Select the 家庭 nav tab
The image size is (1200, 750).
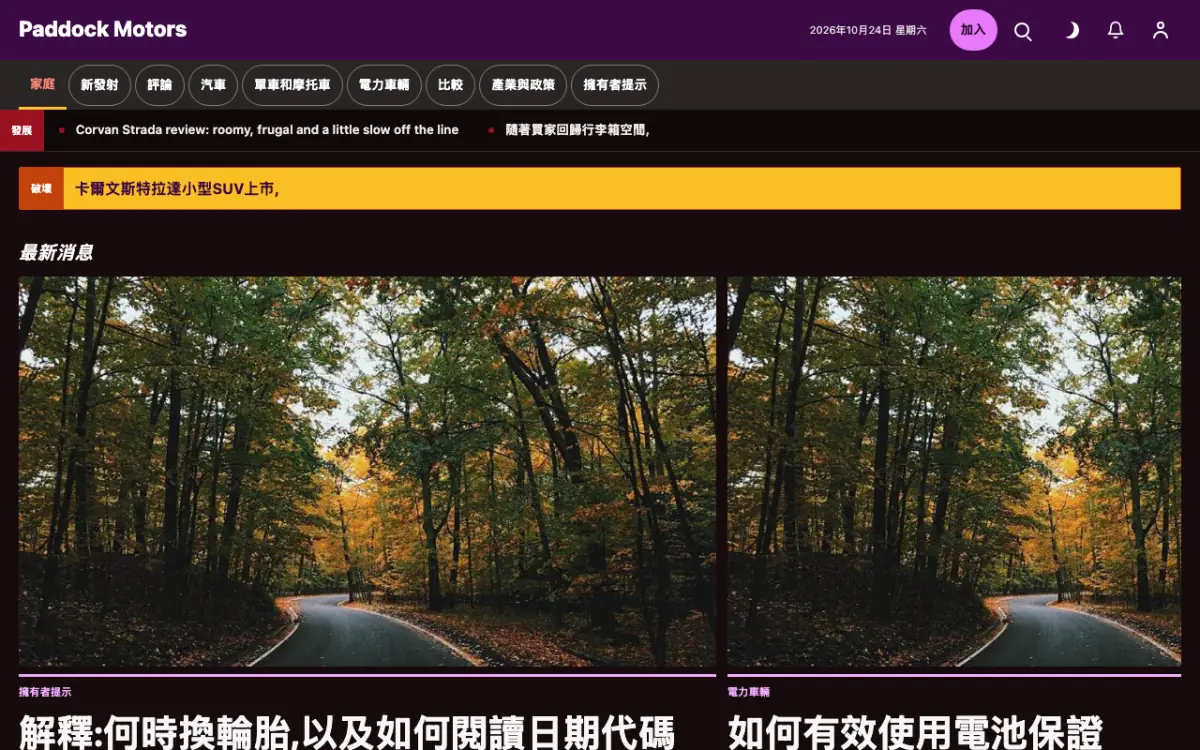(x=43, y=85)
